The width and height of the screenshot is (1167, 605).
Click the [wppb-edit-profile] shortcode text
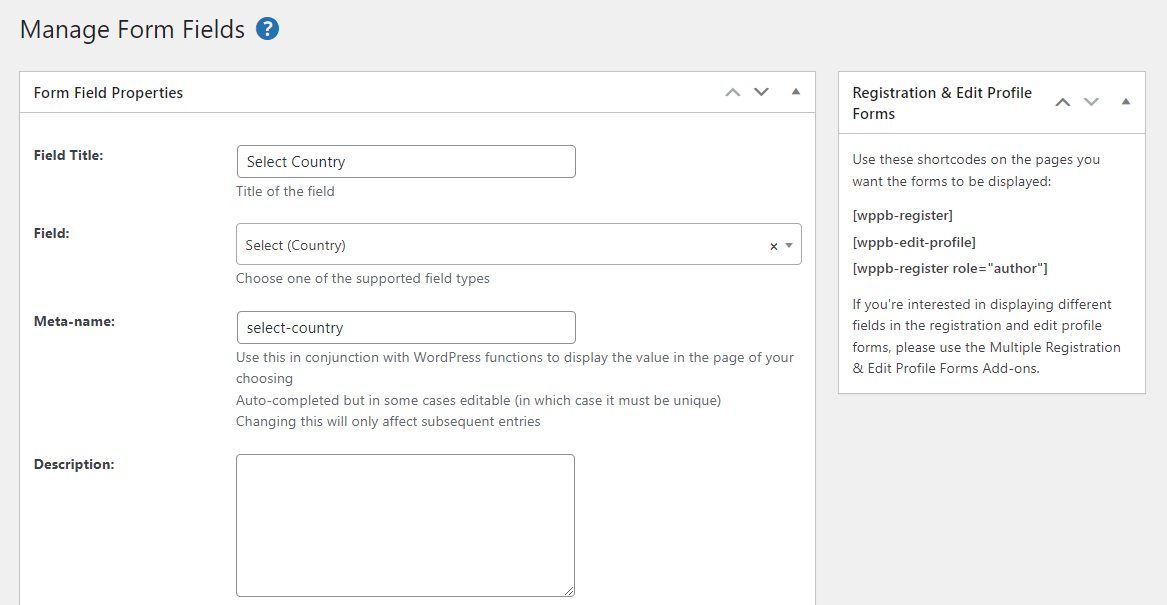point(914,243)
